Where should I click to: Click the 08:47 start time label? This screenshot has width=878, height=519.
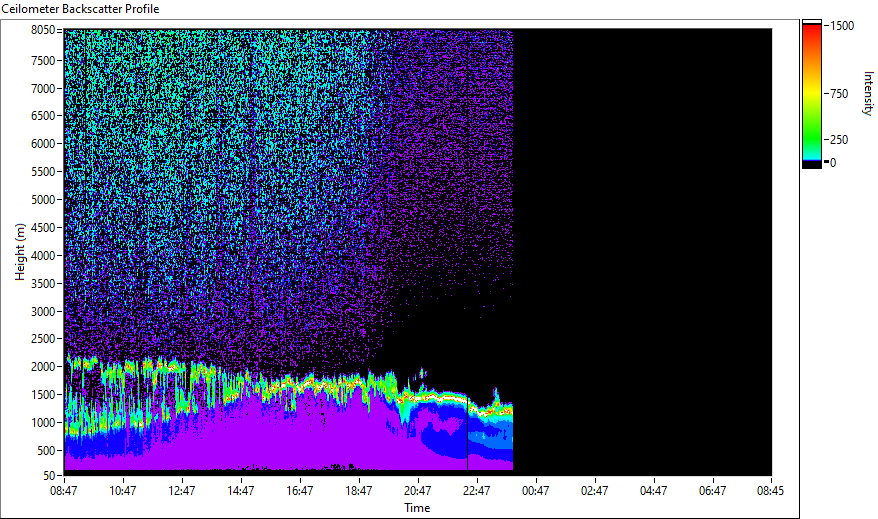[64, 491]
